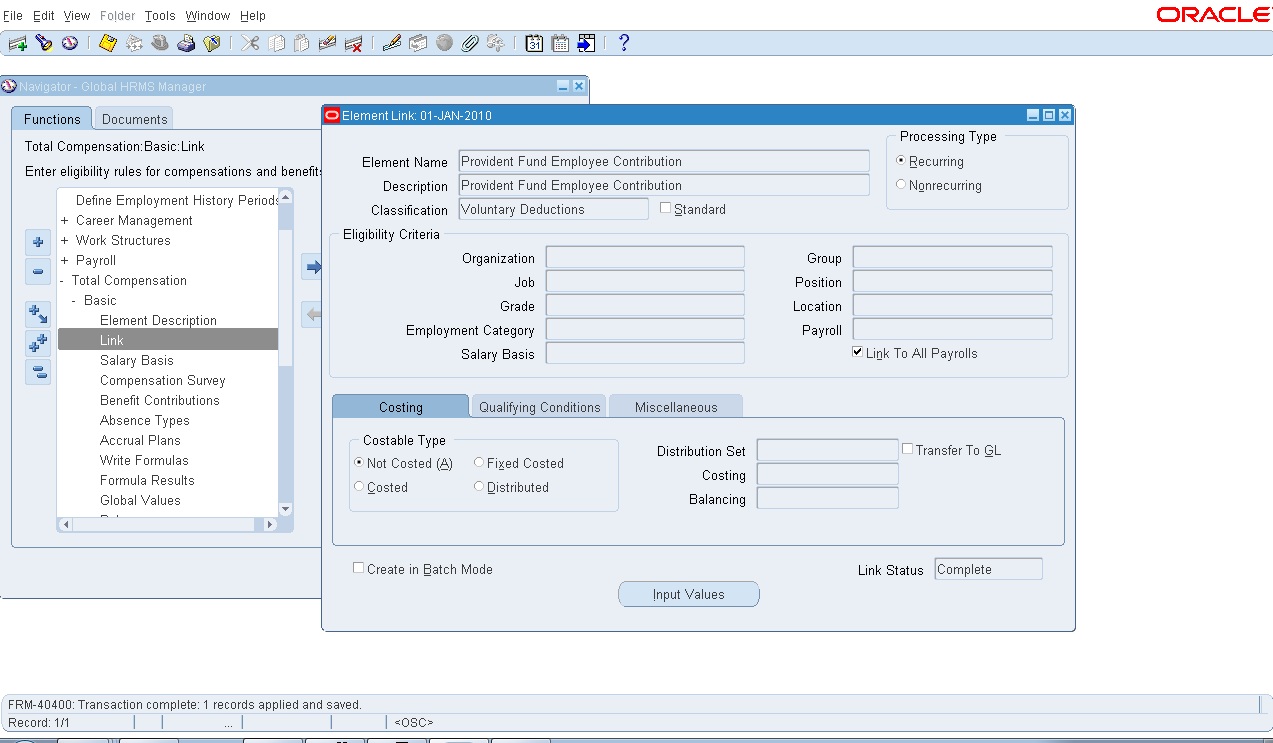
Task: Select the Fixed Costed costable type
Action: pos(478,462)
